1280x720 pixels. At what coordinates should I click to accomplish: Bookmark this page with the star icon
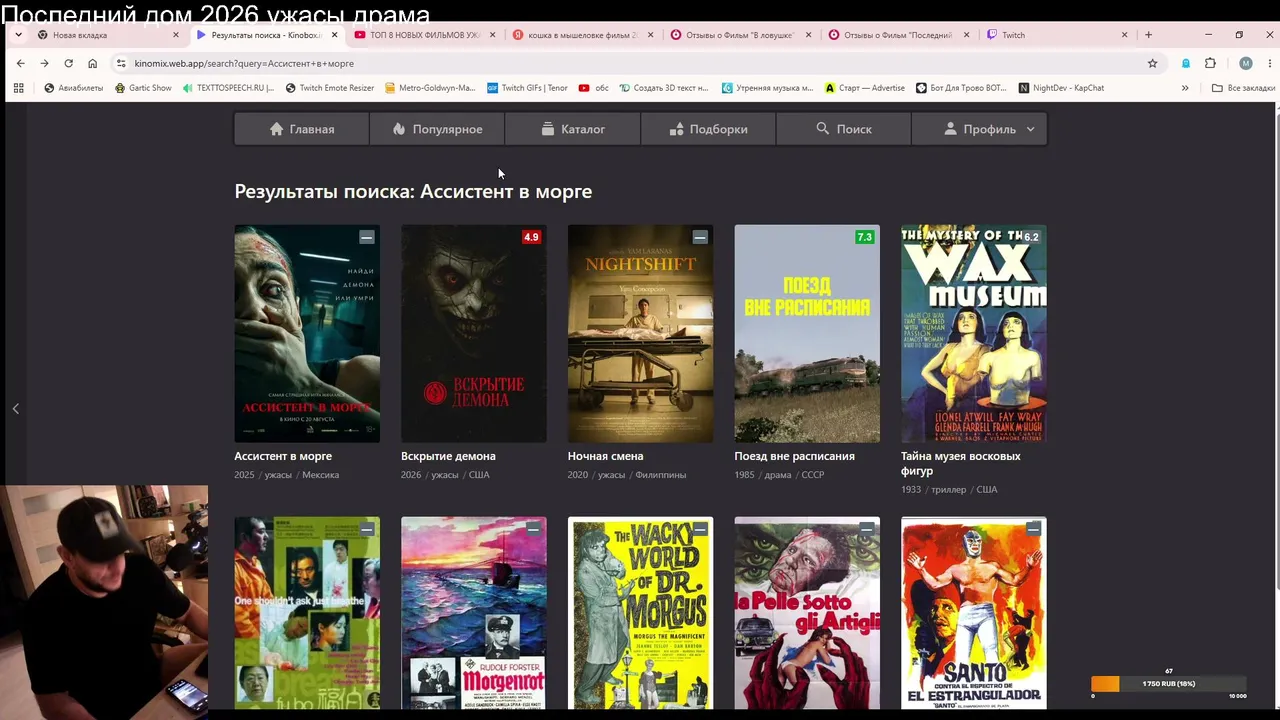[x=1152, y=63]
